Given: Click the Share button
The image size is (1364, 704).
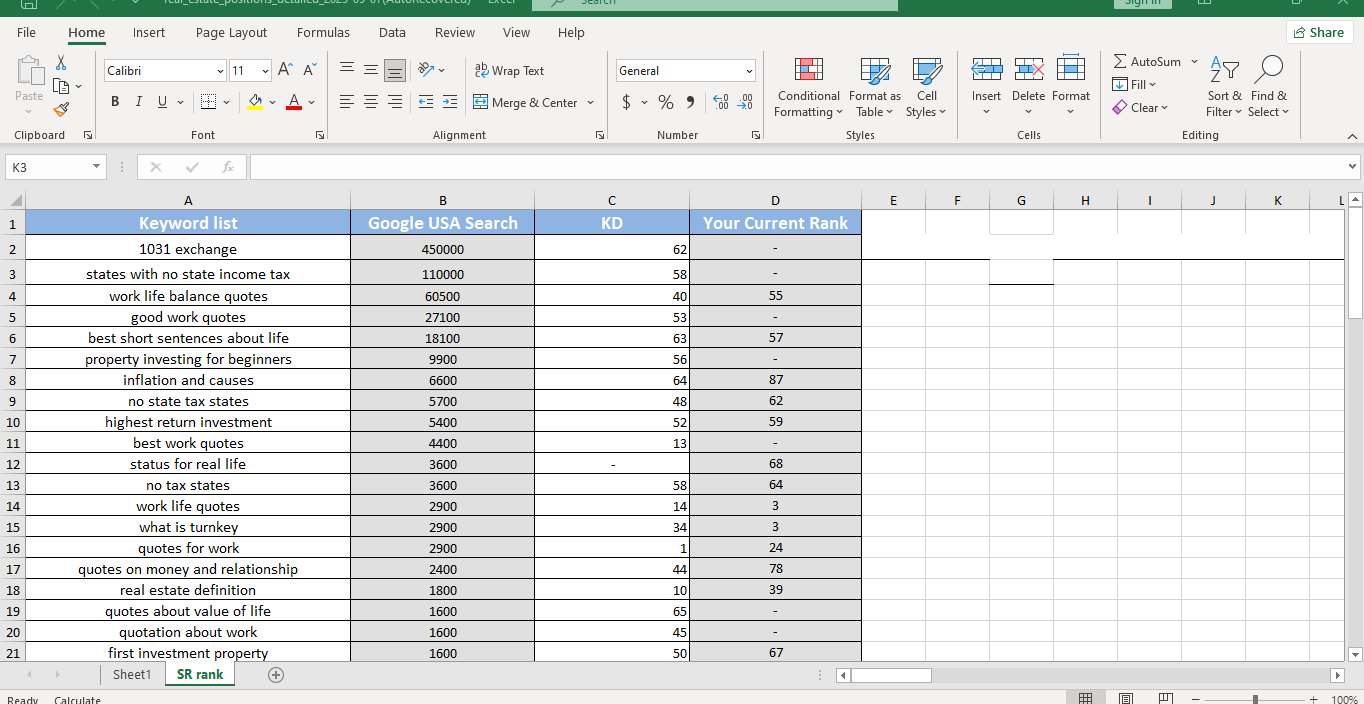Looking at the screenshot, I should pos(1318,32).
